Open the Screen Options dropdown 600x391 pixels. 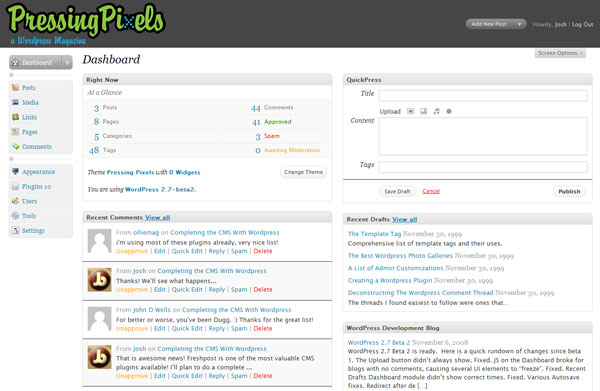click(x=560, y=53)
